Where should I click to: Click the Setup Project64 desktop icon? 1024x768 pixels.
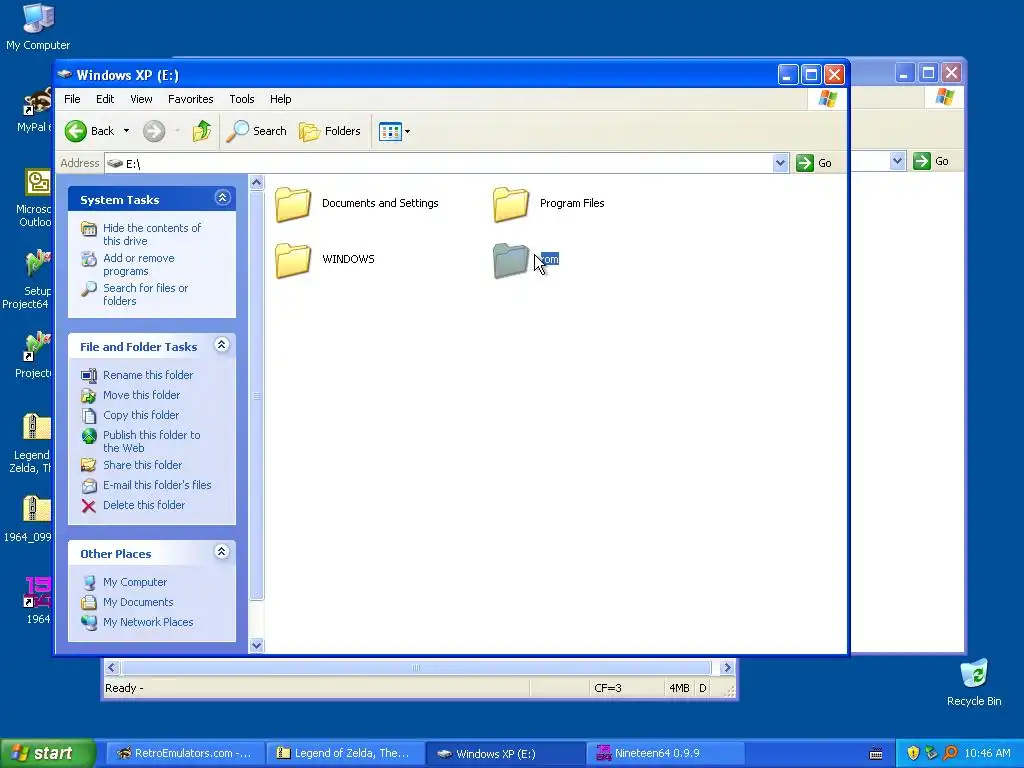point(29,280)
